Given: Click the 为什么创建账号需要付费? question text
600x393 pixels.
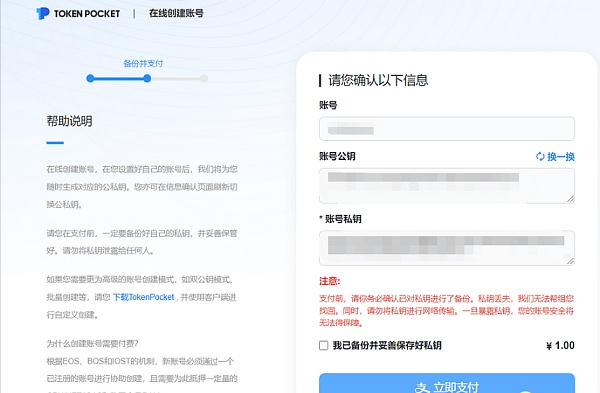Looking at the screenshot, I should (x=92, y=344).
